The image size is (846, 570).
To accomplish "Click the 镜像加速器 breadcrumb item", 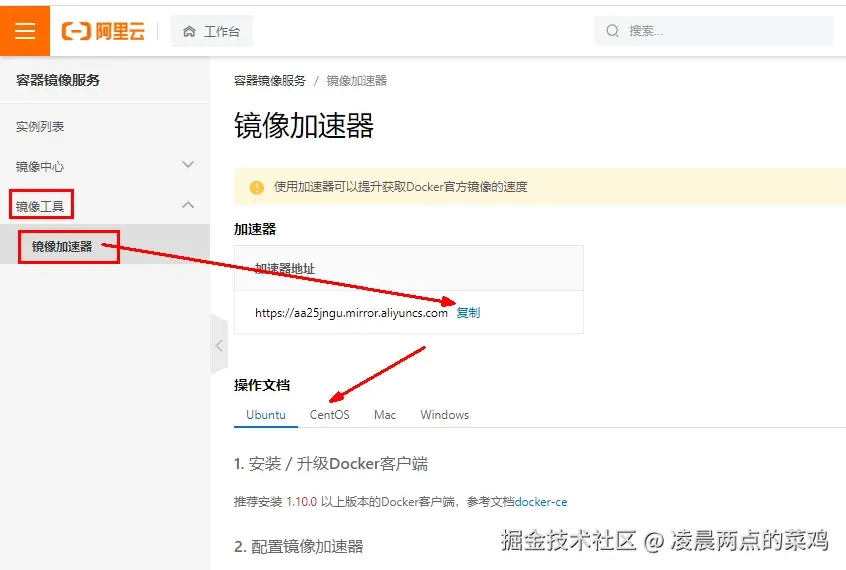I will [x=357, y=81].
